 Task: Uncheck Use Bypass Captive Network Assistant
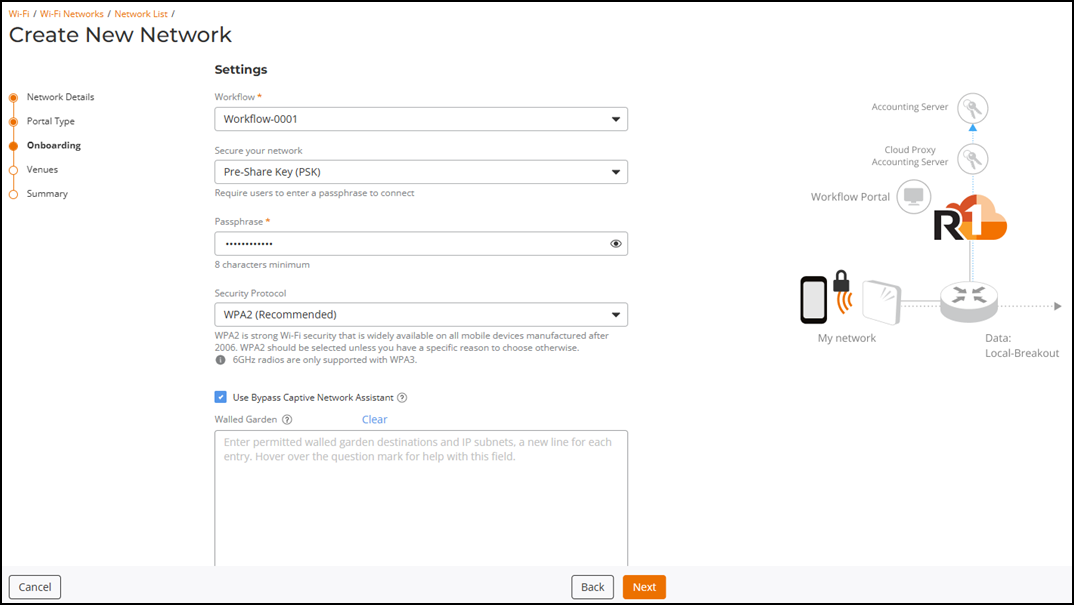point(221,397)
